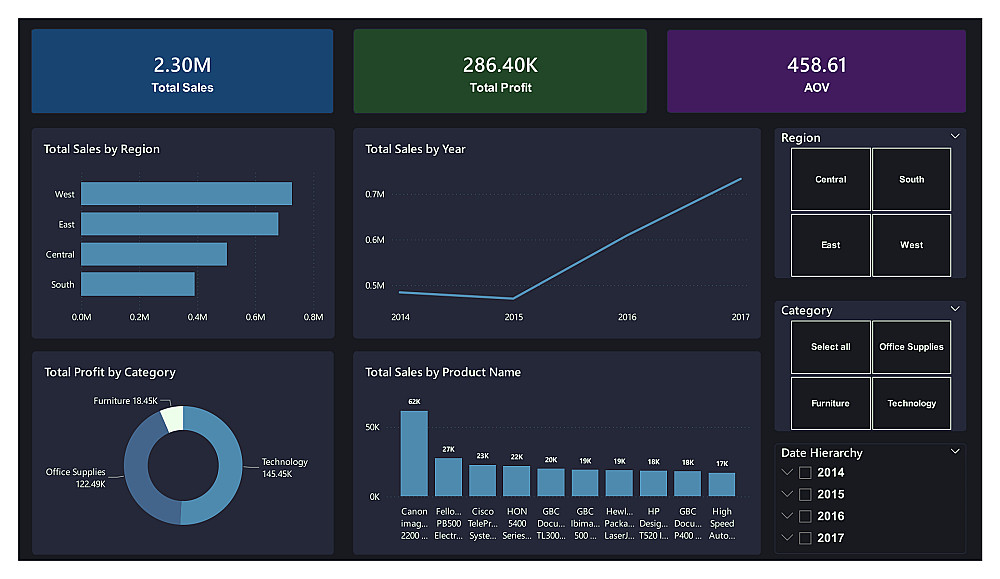
Task: Choose Technology category tile
Action: coord(911,403)
